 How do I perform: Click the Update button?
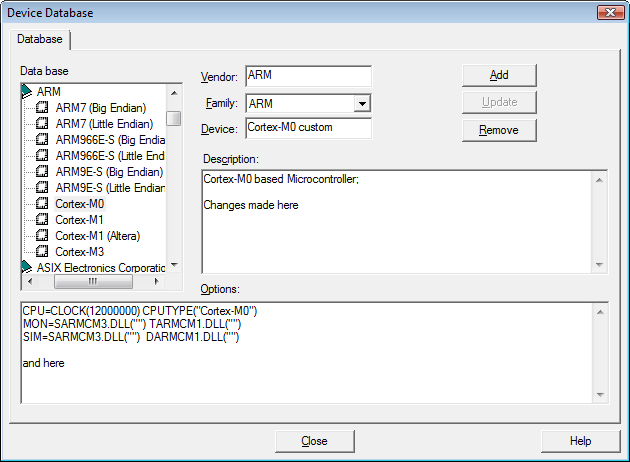499,102
